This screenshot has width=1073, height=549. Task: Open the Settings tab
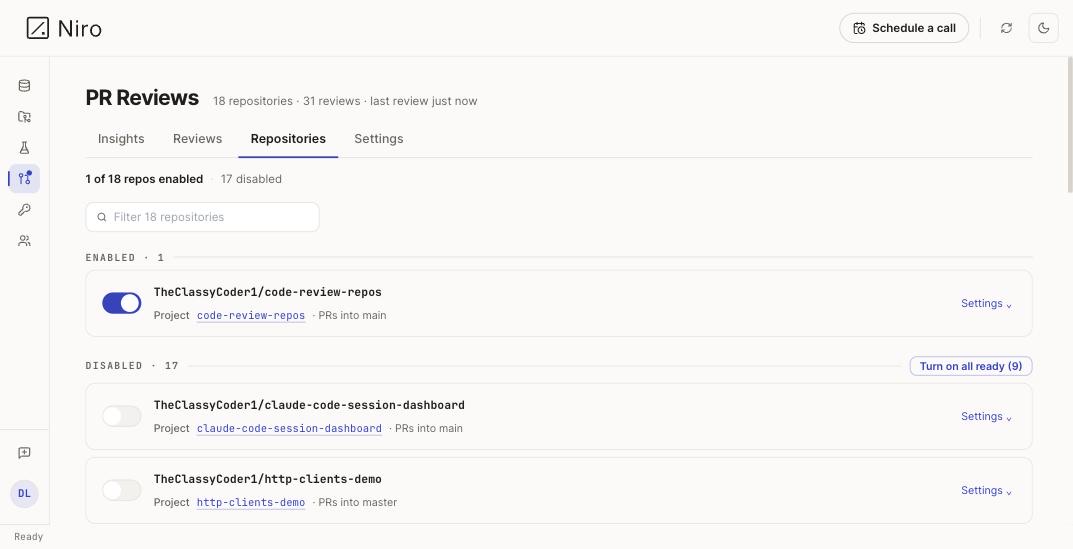378,139
